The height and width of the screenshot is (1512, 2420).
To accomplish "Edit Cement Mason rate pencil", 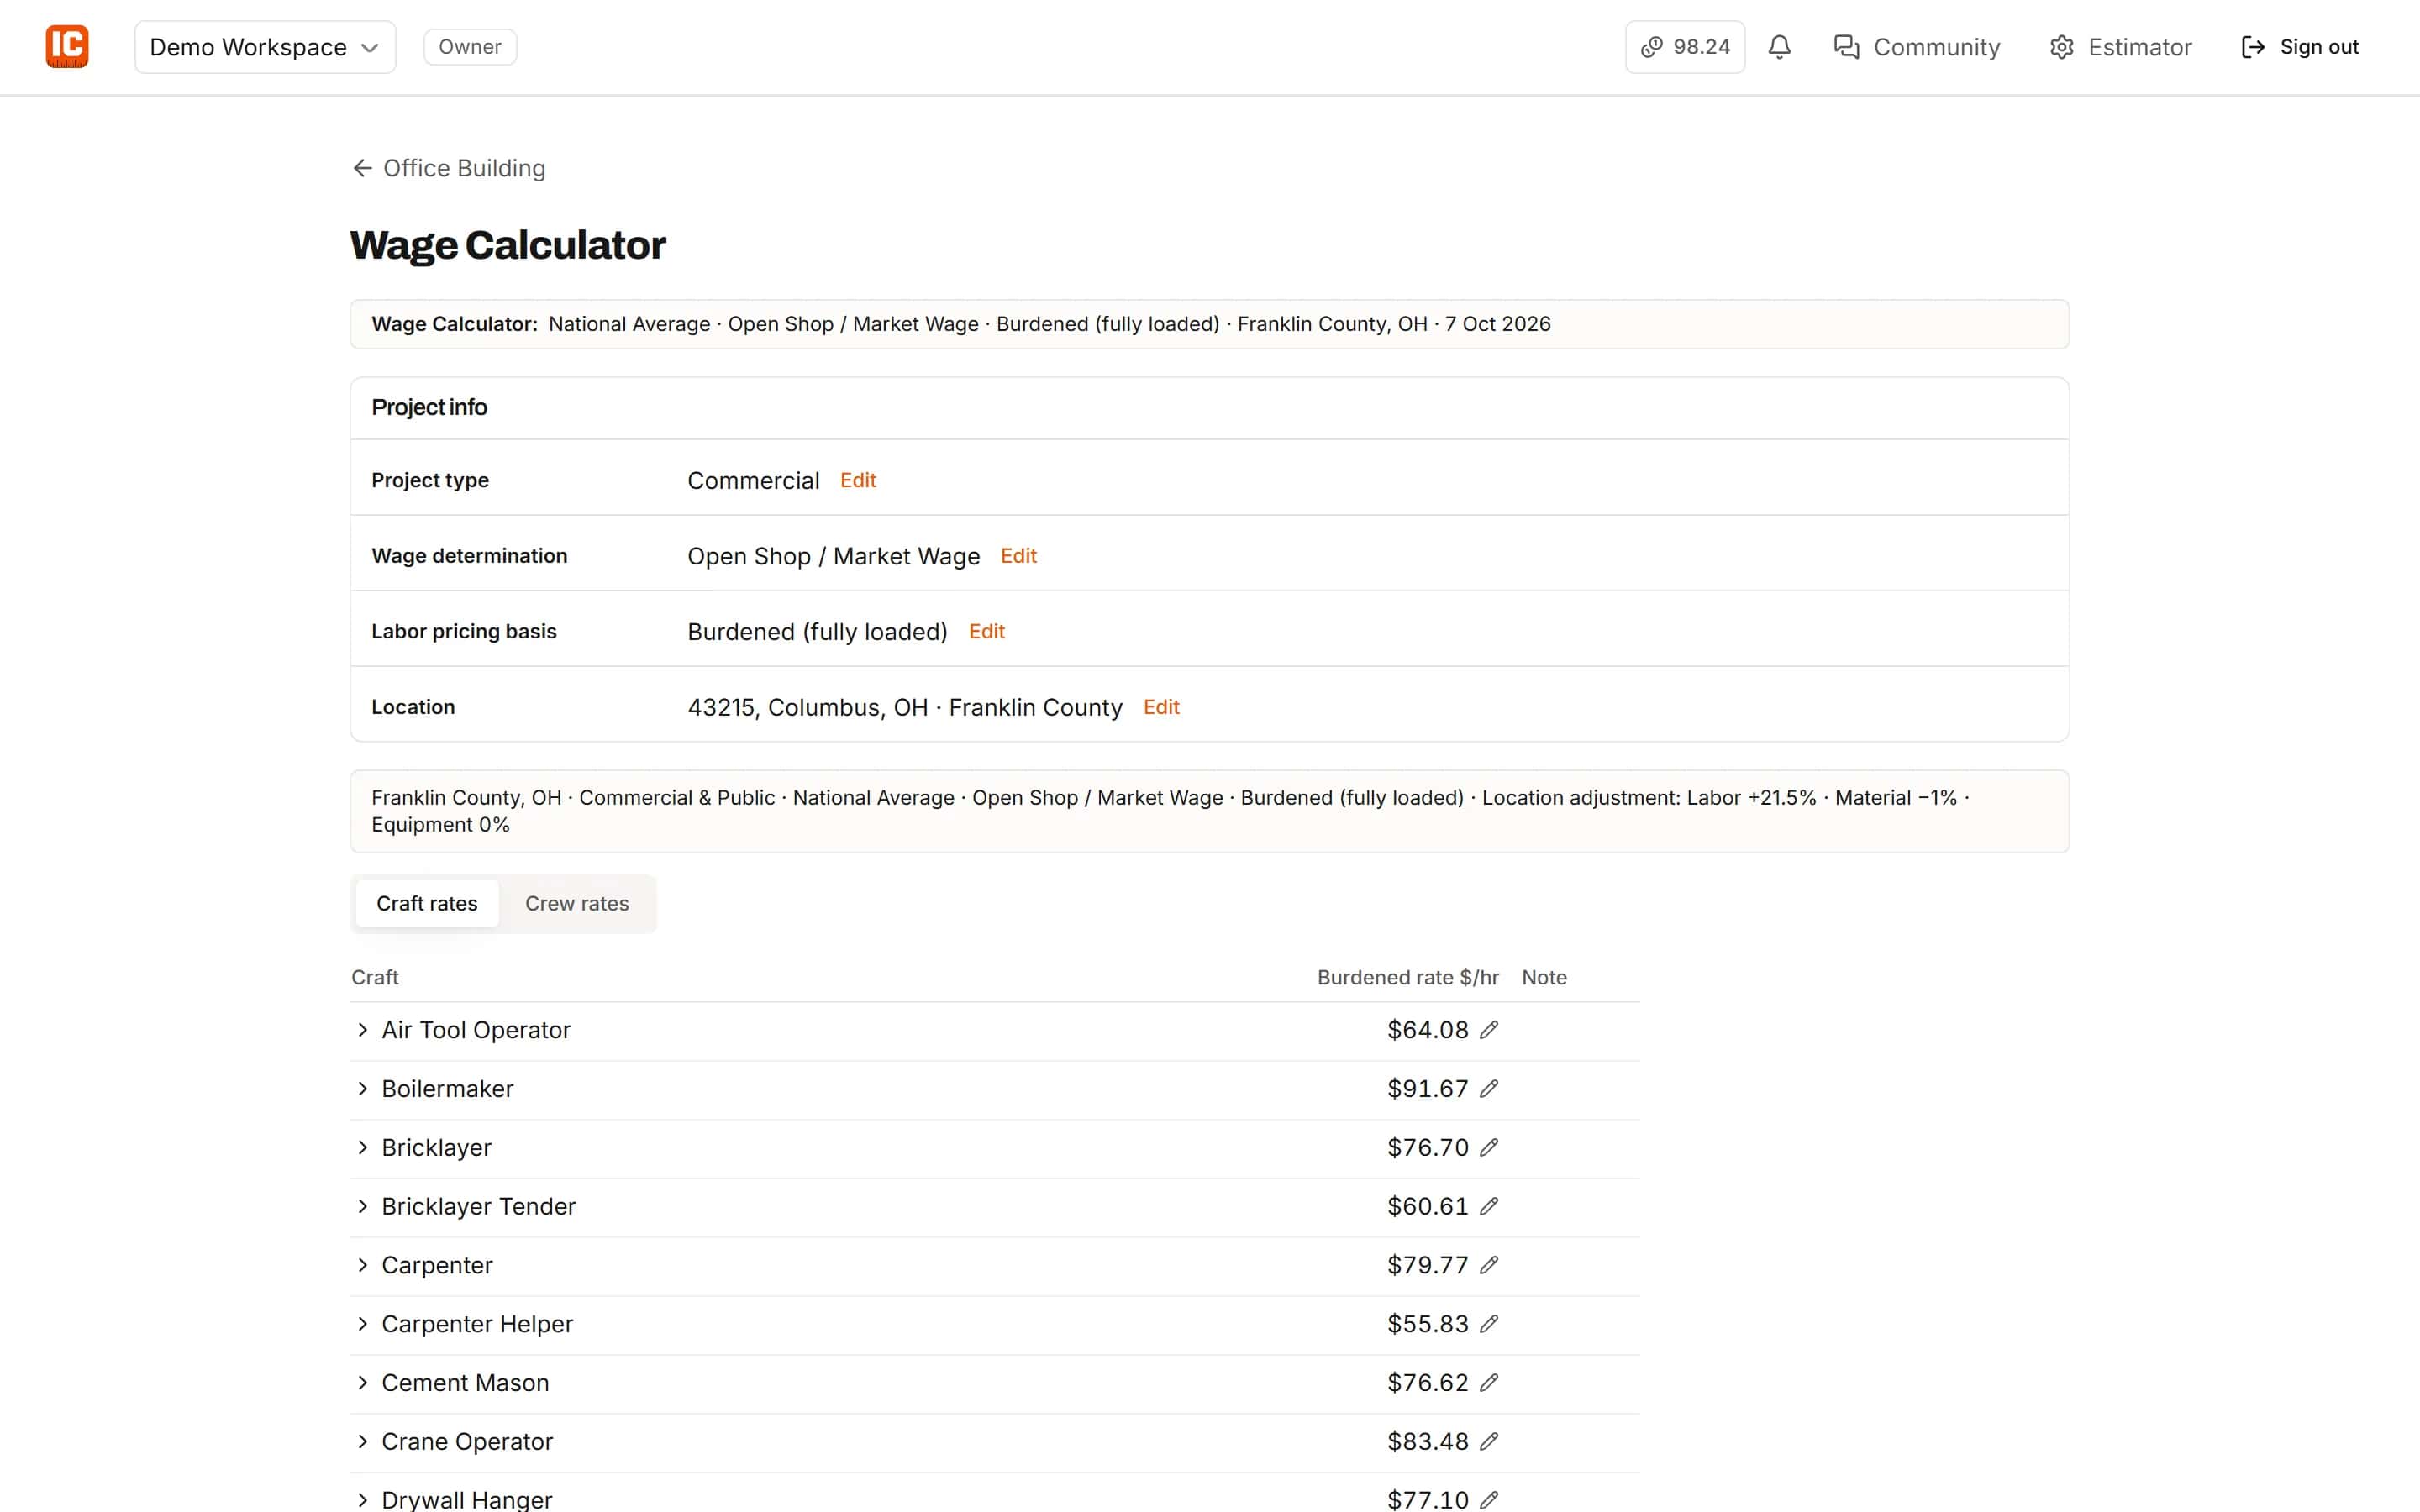I will point(1489,1383).
